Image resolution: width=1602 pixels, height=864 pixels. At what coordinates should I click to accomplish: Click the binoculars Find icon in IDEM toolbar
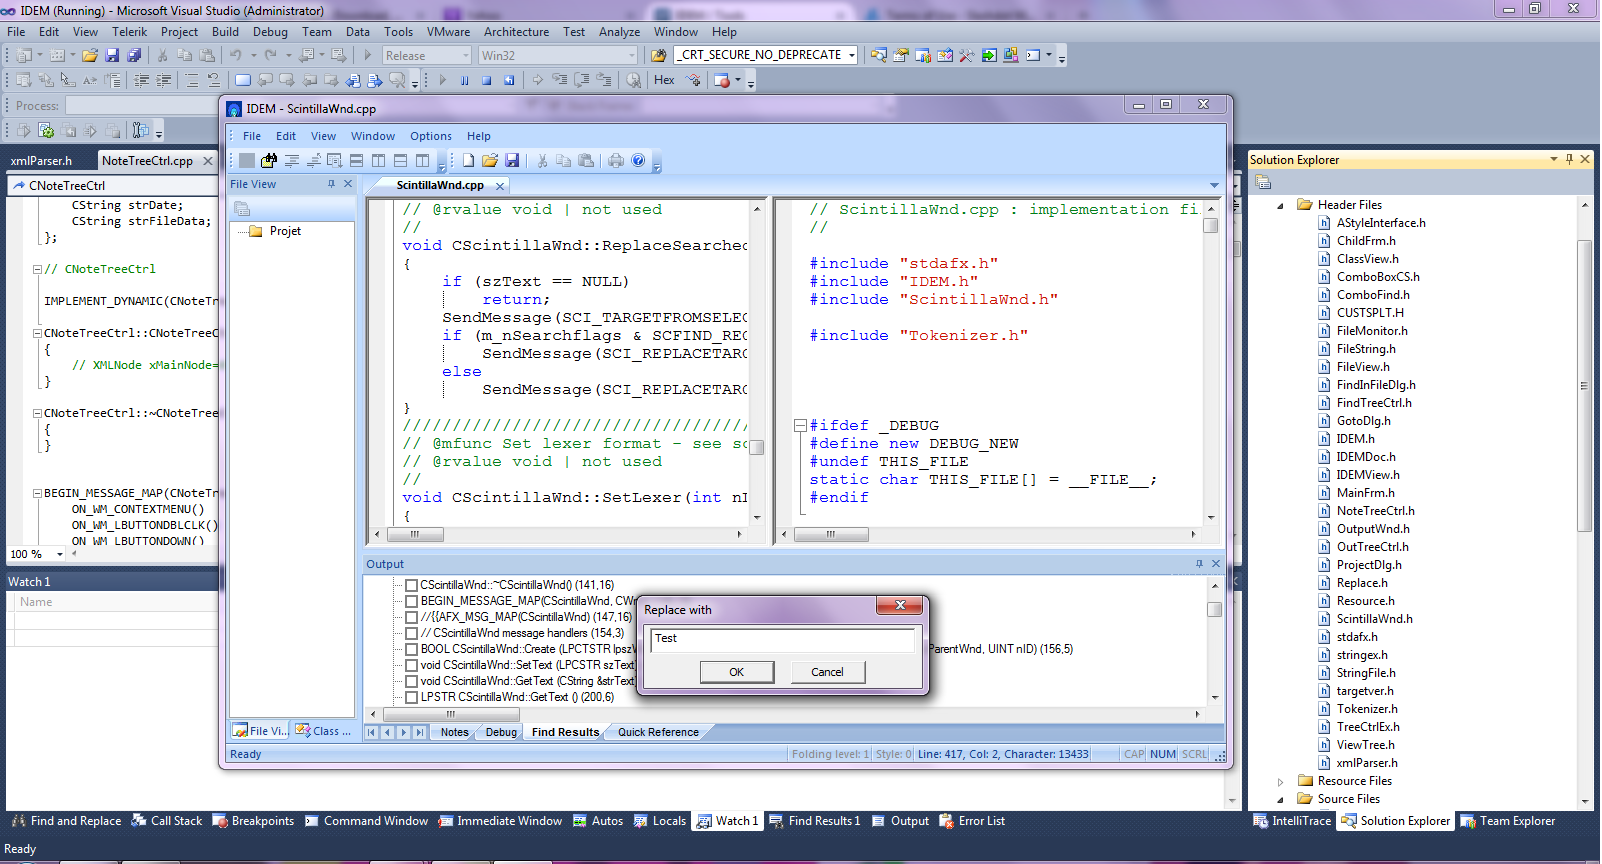tap(269, 160)
